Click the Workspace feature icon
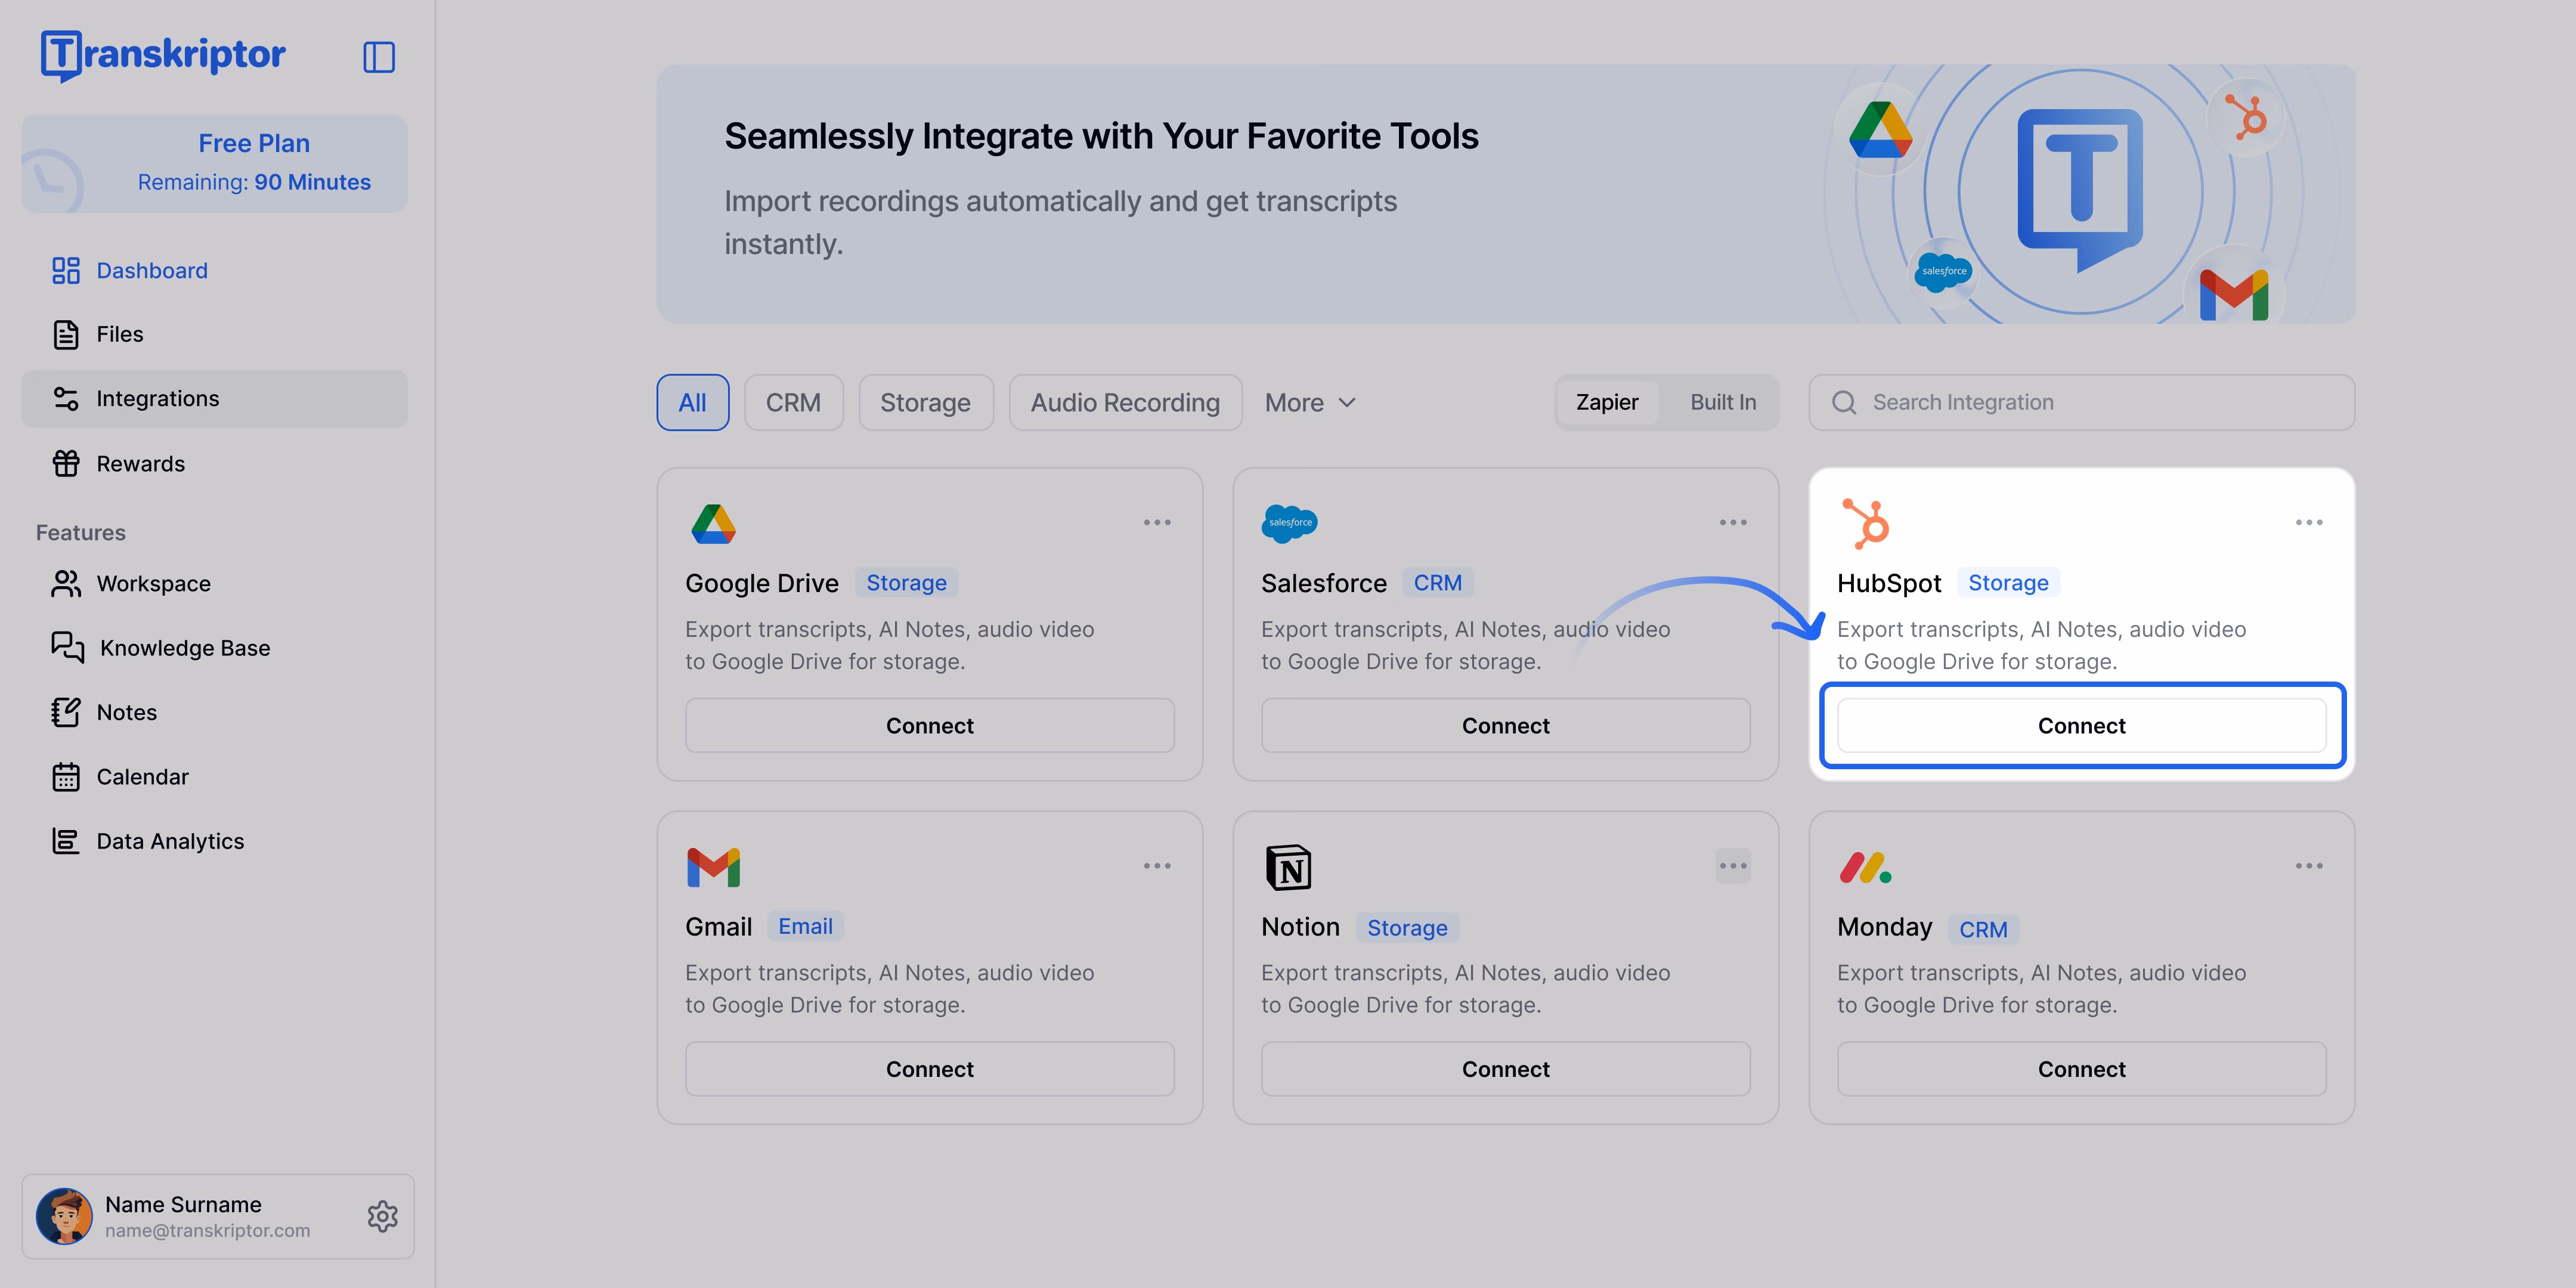This screenshot has height=1288, width=2576. point(66,583)
